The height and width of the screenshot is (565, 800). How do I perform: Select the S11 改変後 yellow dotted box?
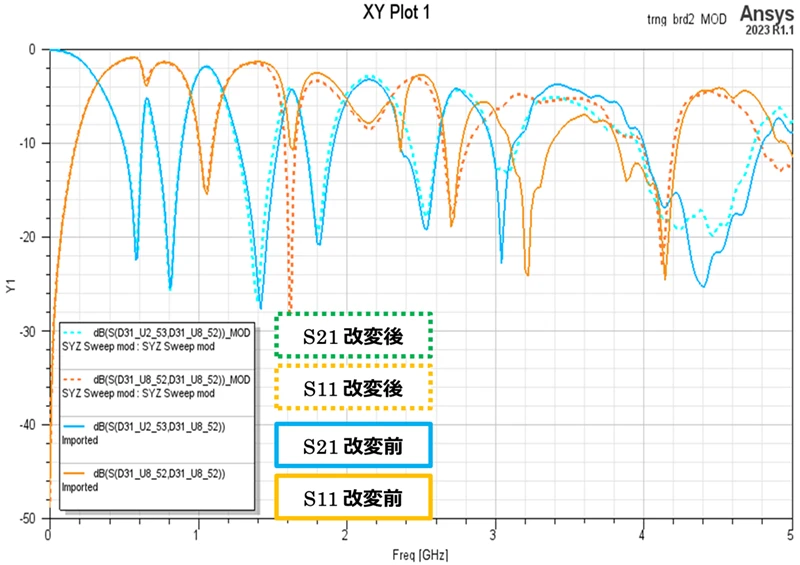point(353,387)
